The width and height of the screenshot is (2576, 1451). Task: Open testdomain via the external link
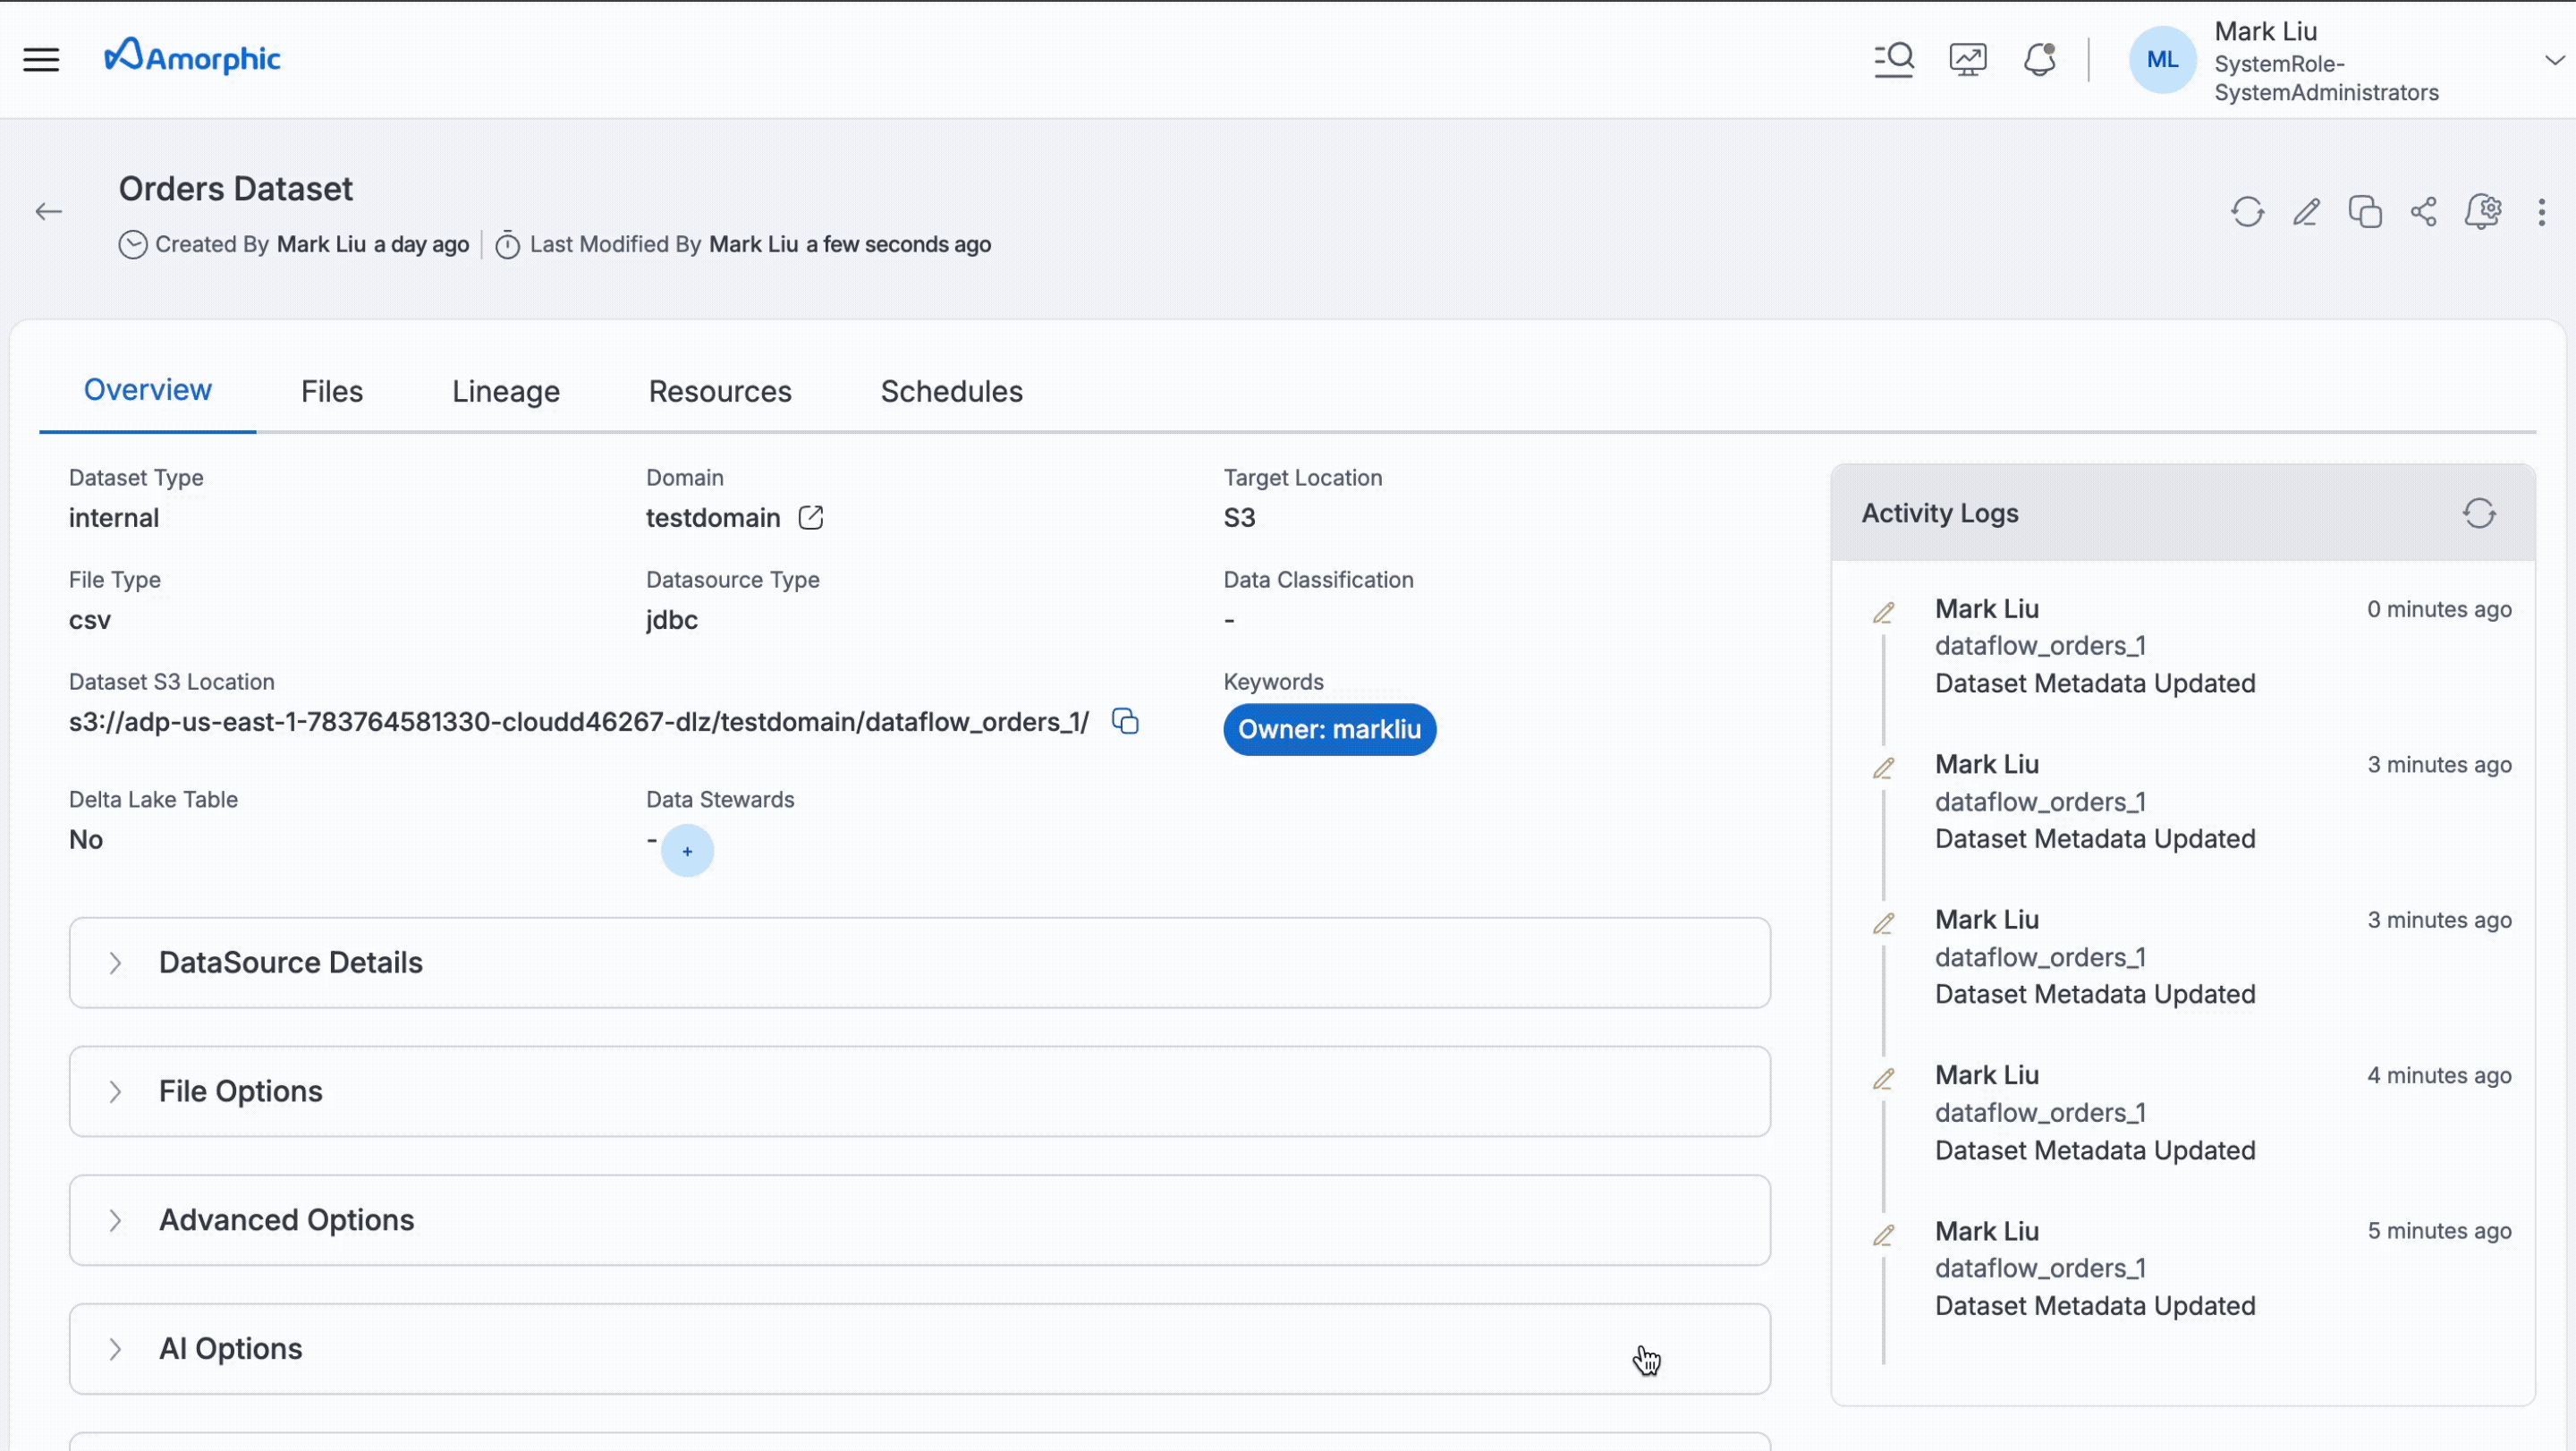pyautogui.click(x=811, y=517)
